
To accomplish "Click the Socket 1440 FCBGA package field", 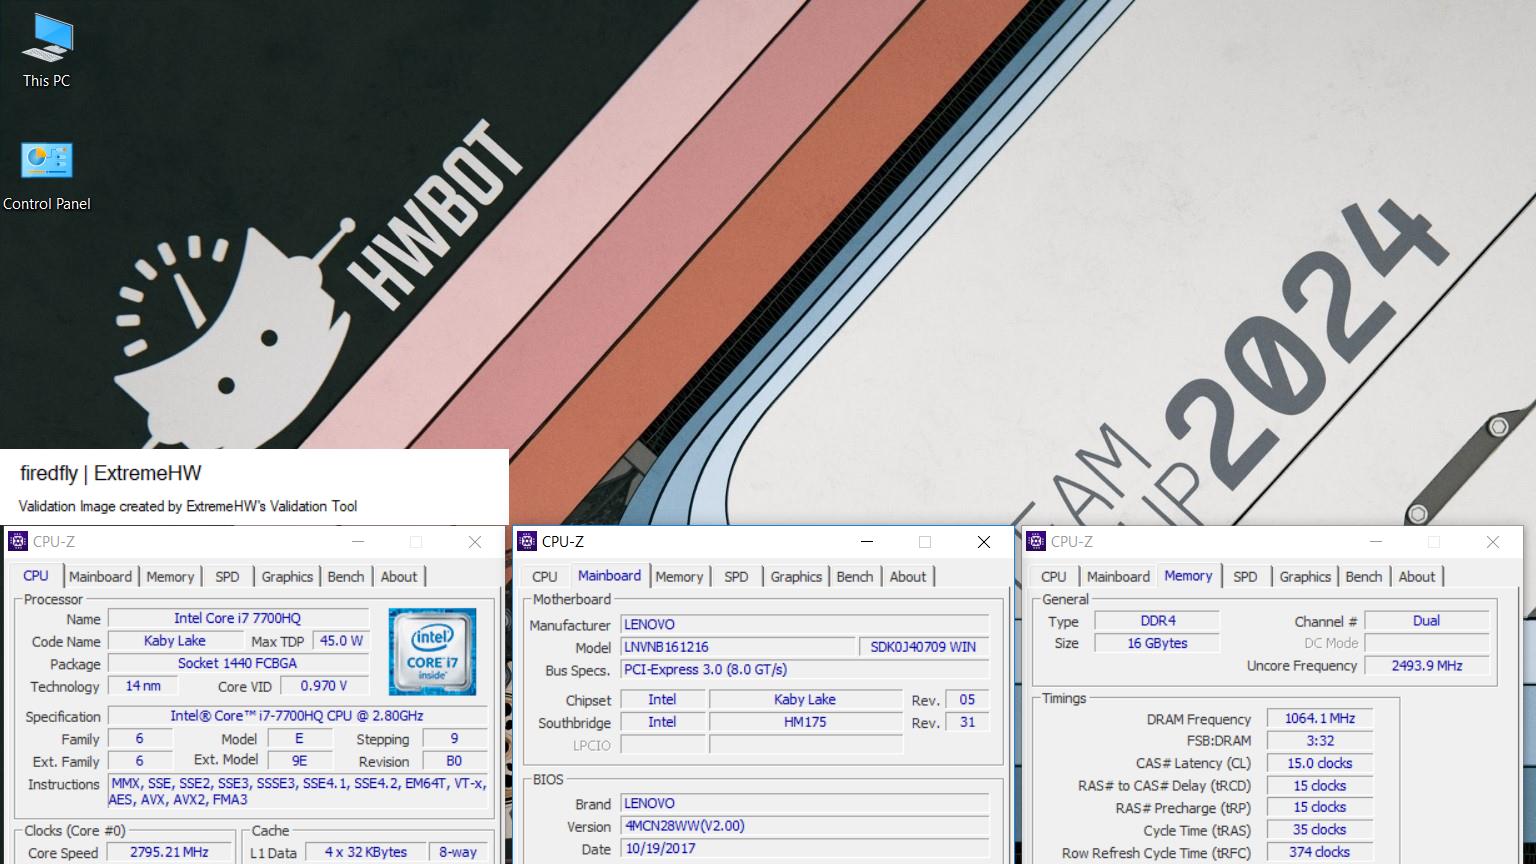I will click(x=238, y=663).
